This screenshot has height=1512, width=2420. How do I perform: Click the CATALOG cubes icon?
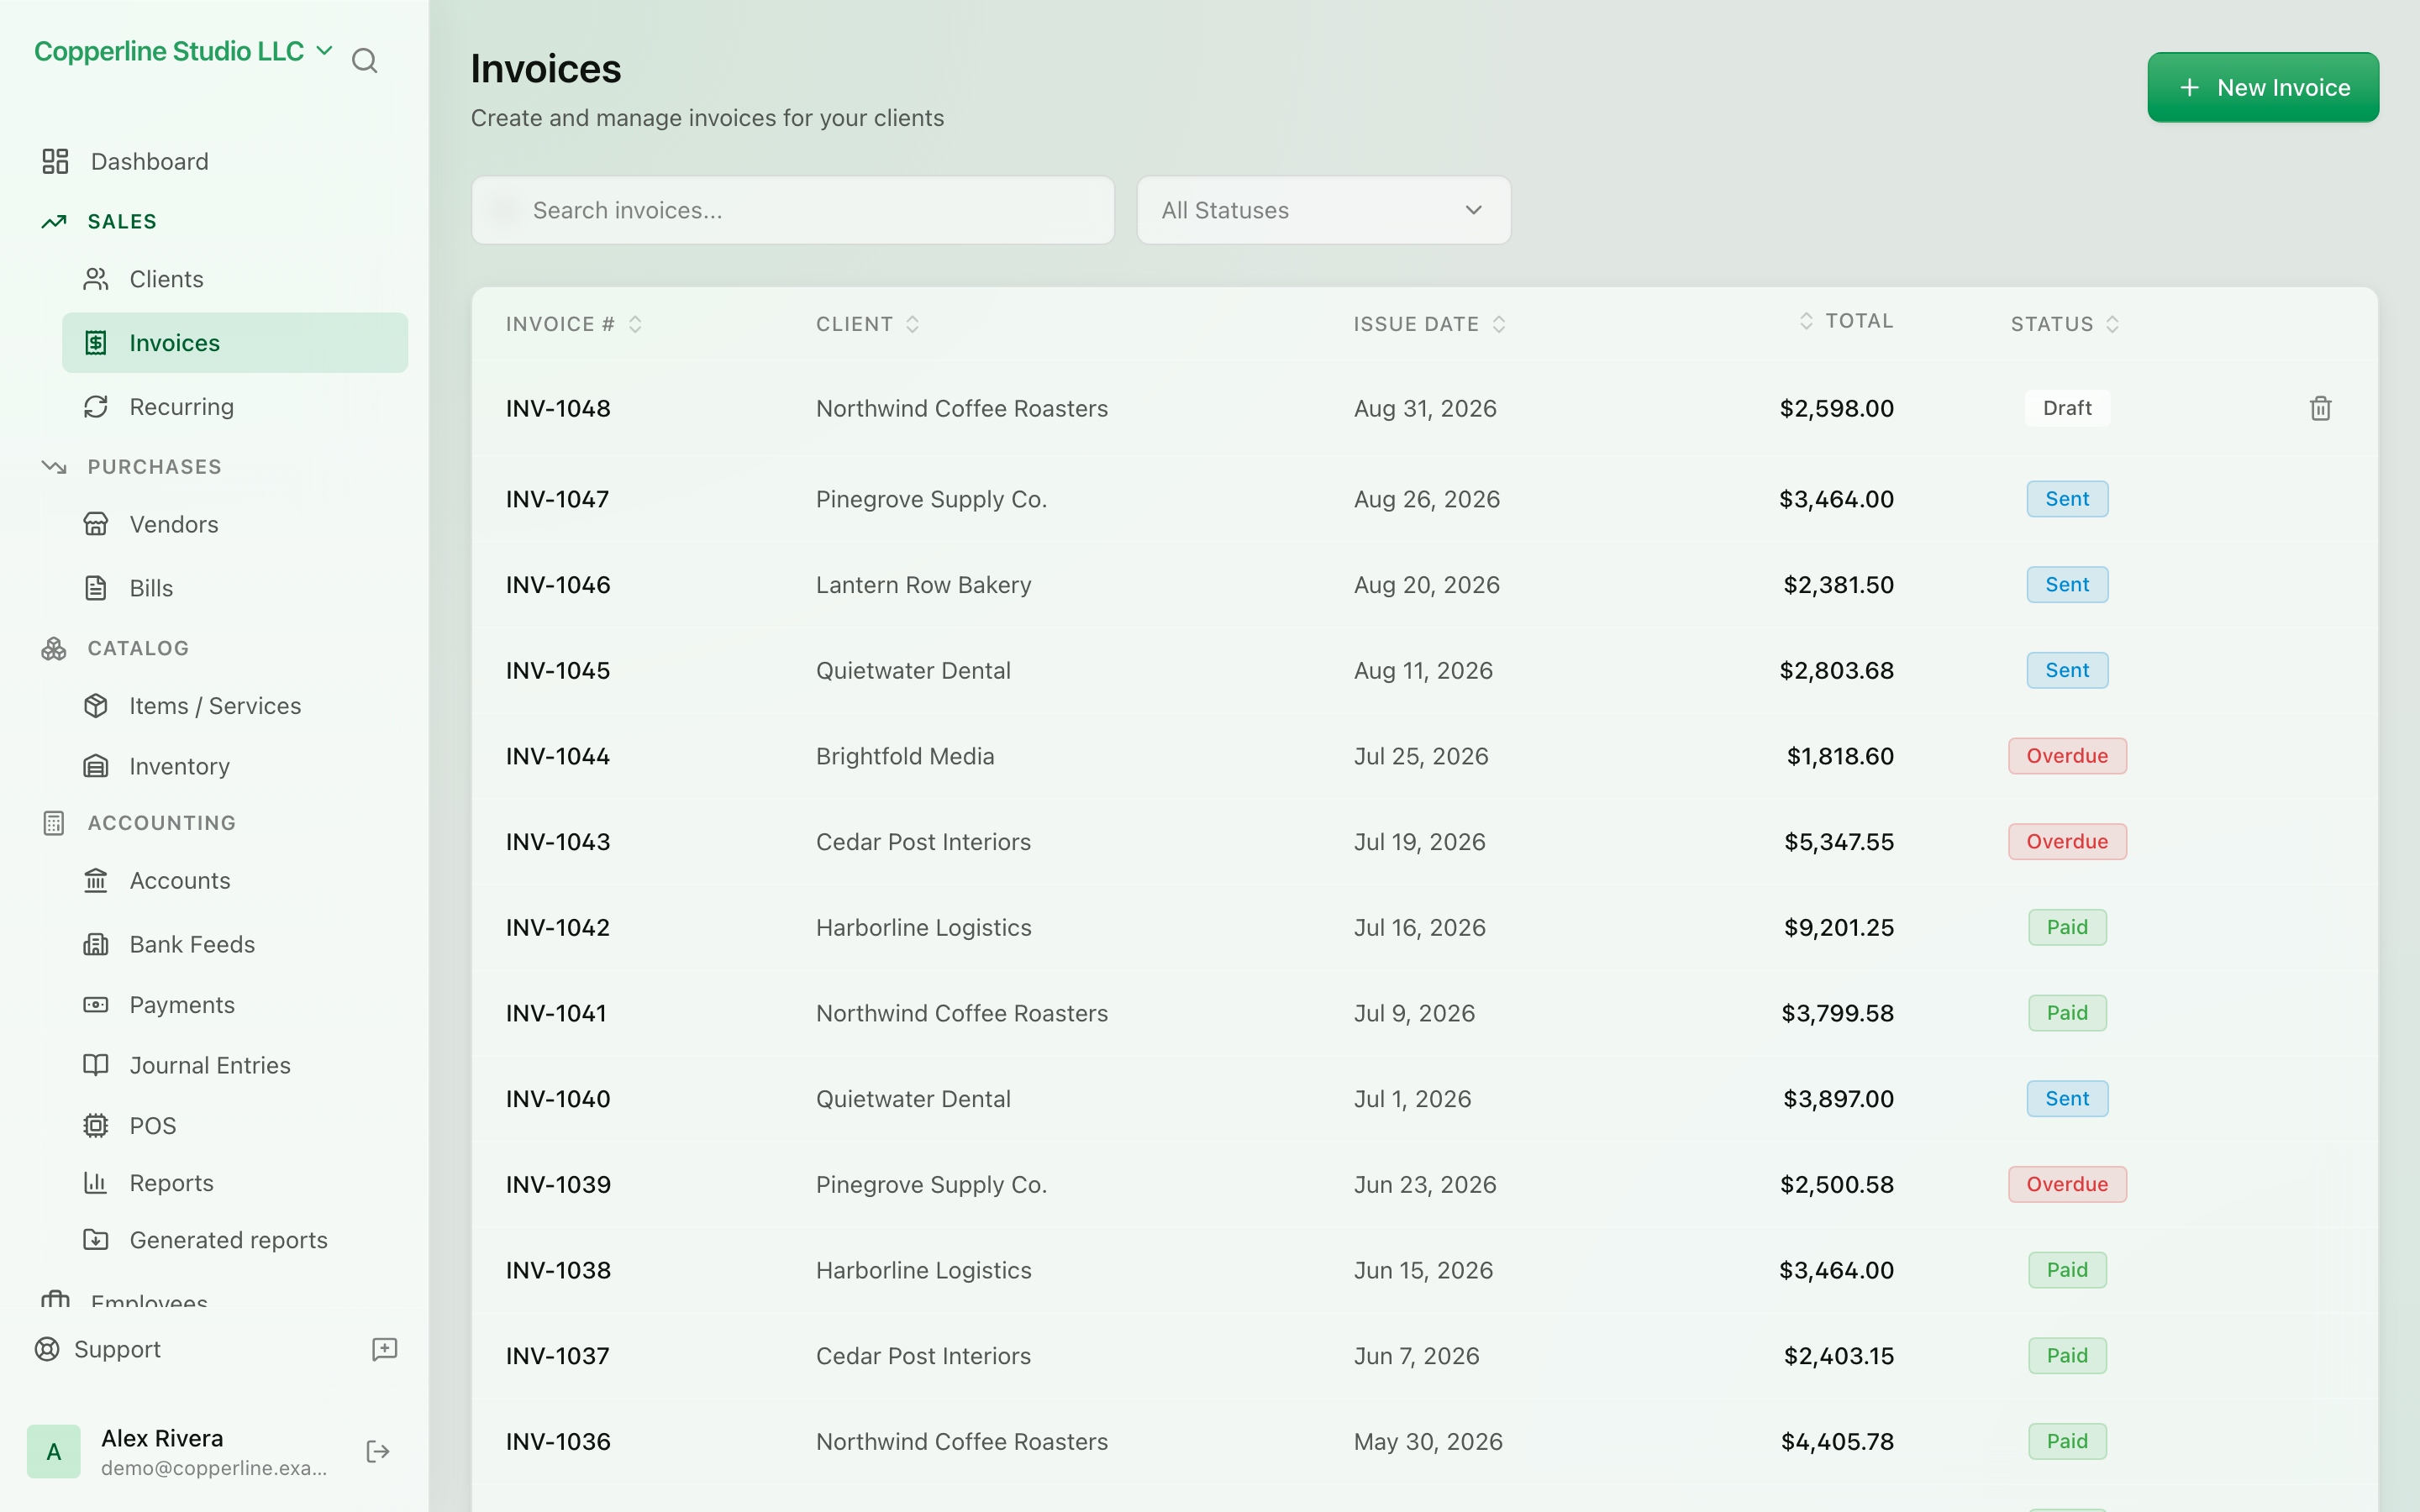[54, 648]
